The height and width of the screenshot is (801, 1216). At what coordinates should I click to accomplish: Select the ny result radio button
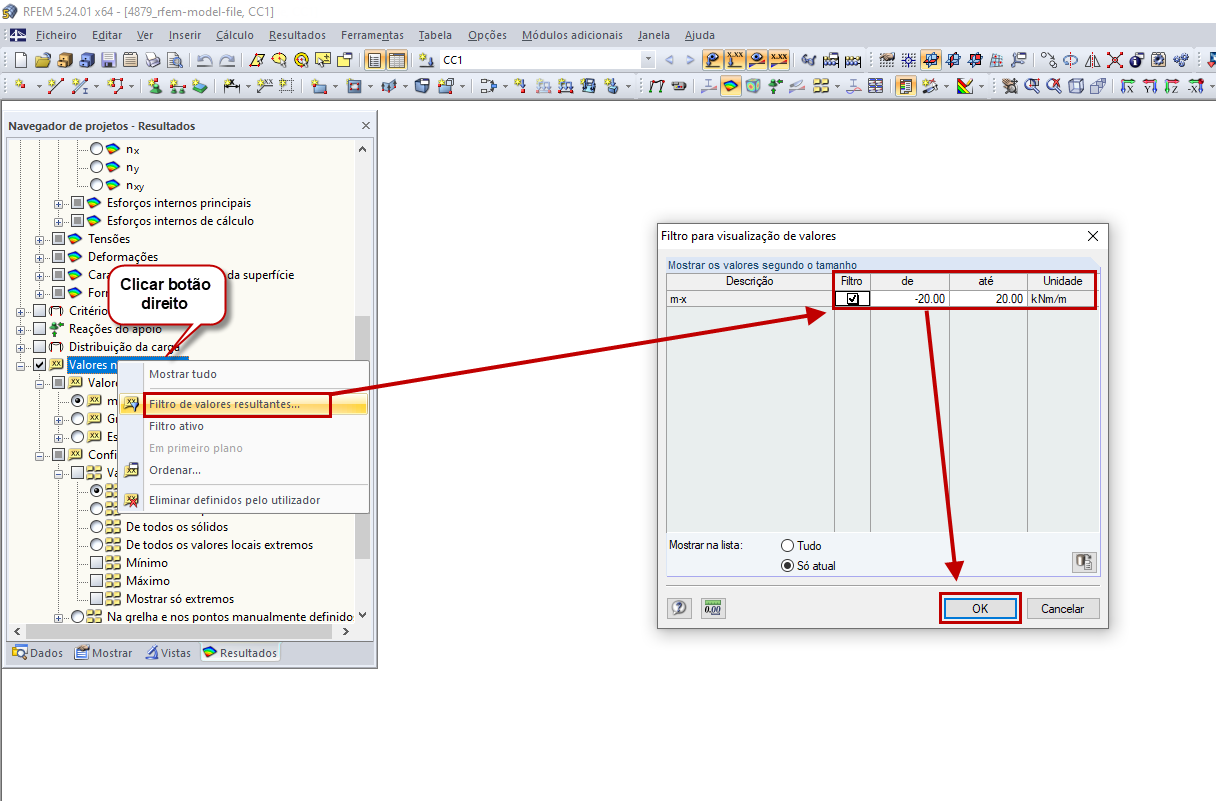pyautogui.click(x=96, y=167)
